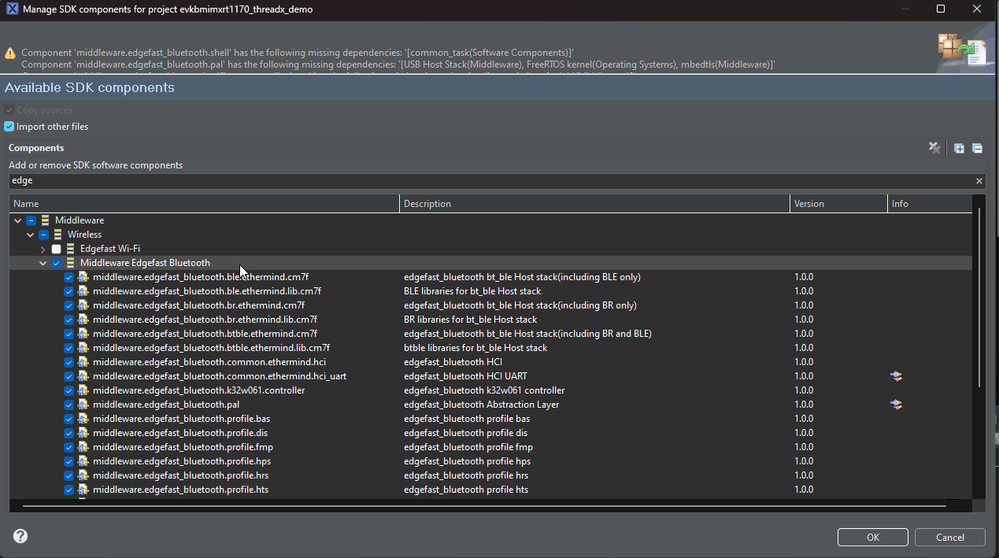Click the expand all tree icon

959,148
